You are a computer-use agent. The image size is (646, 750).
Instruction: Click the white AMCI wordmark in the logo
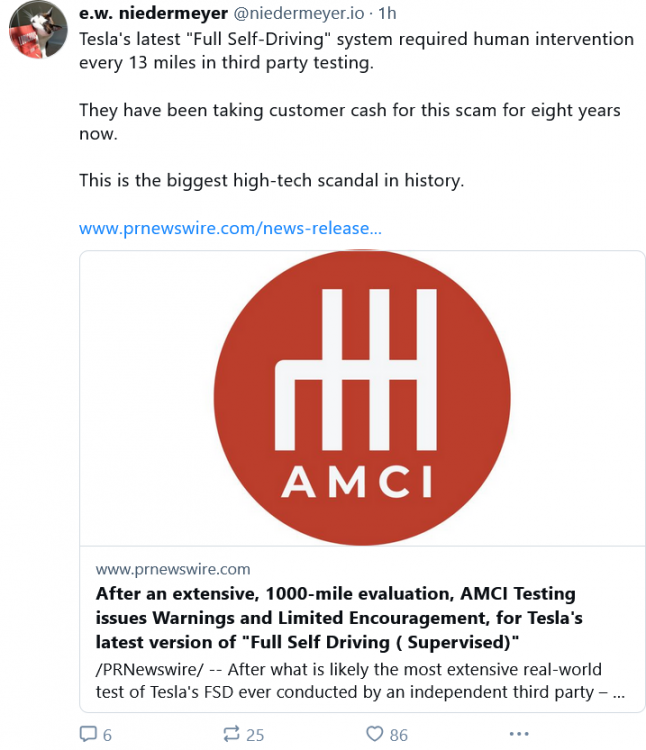(x=357, y=482)
